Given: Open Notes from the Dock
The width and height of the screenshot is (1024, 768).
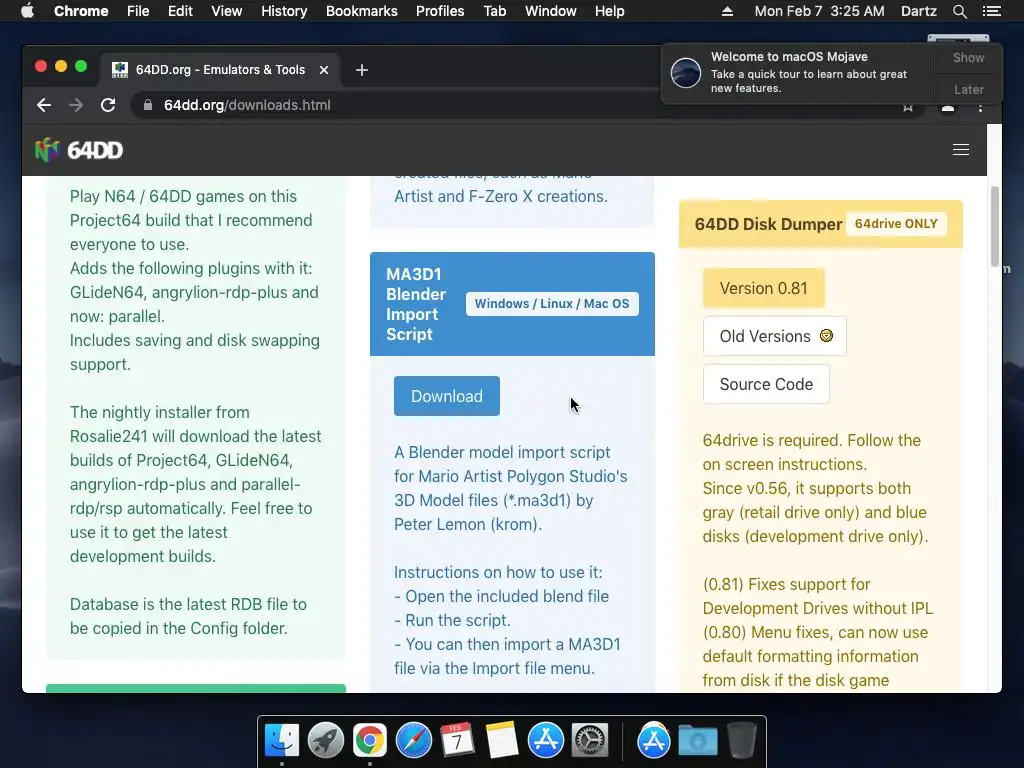Looking at the screenshot, I should tap(502, 741).
